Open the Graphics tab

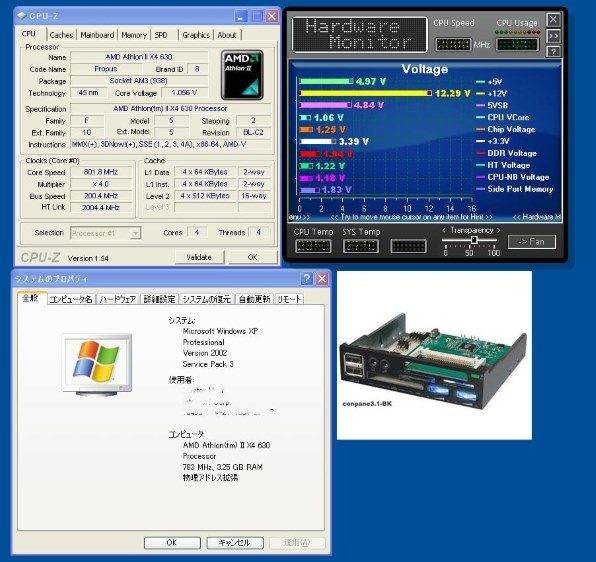point(196,35)
